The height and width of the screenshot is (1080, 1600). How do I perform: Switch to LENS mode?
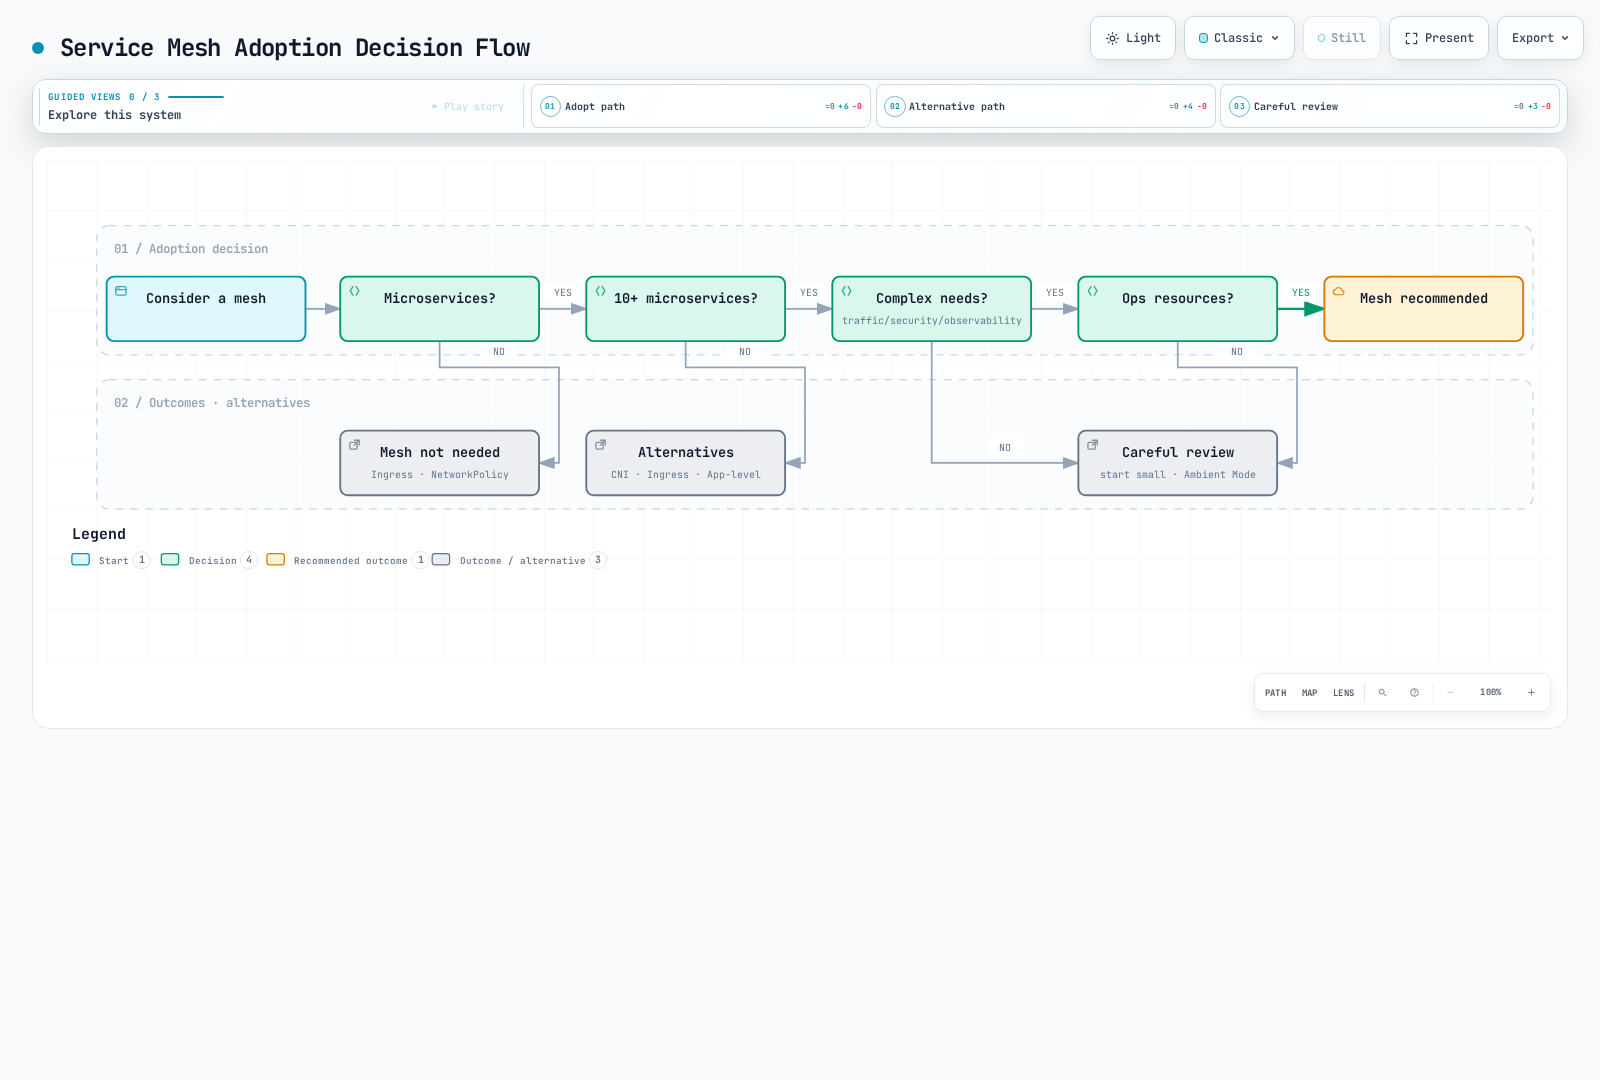1344,692
